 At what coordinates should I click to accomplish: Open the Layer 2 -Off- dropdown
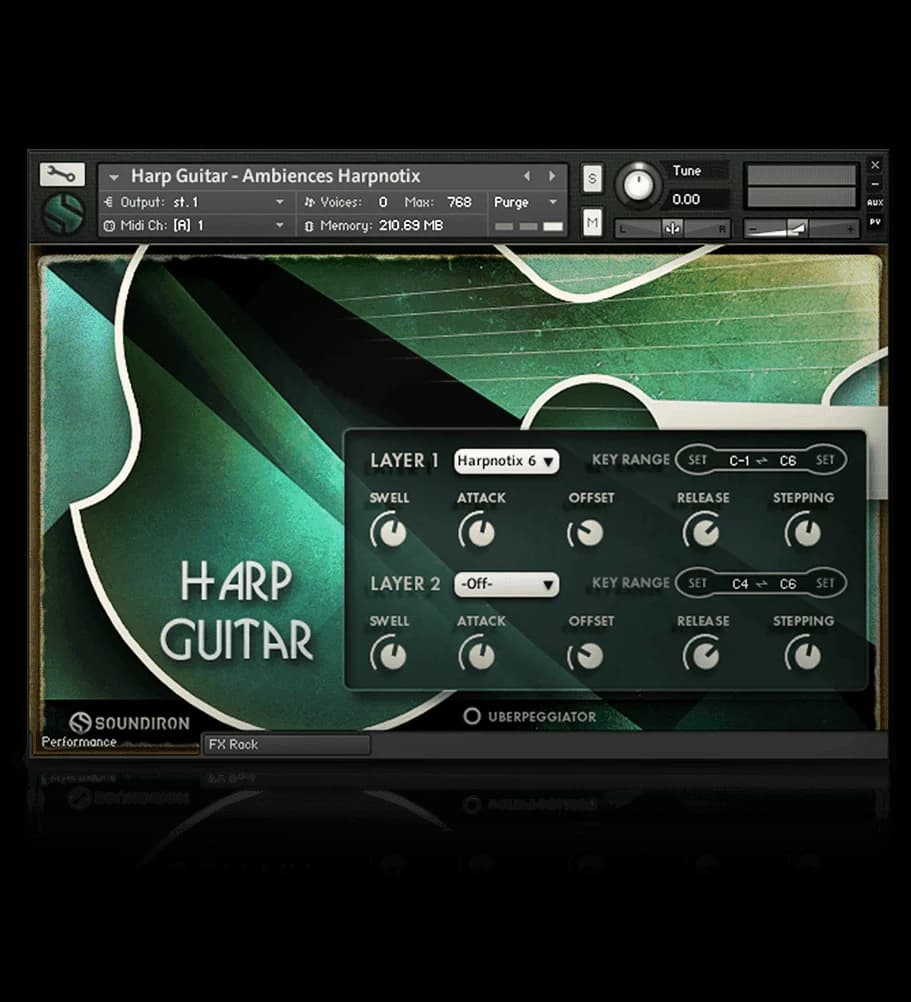[506, 585]
